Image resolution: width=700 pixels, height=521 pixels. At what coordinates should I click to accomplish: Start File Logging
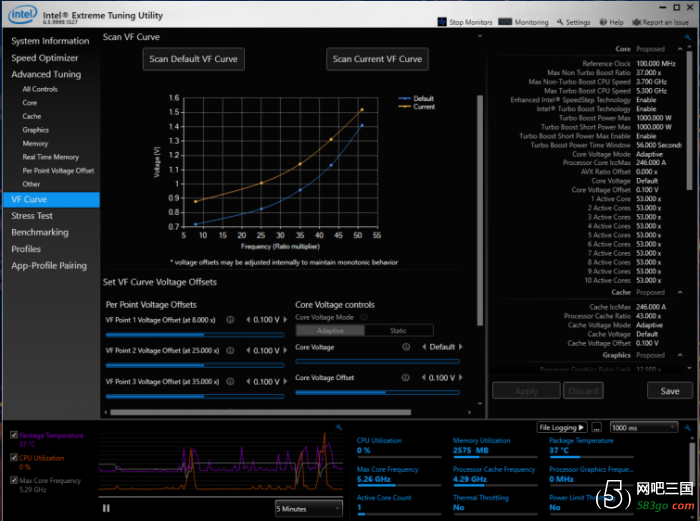pyautogui.click(x=562, y=428)
